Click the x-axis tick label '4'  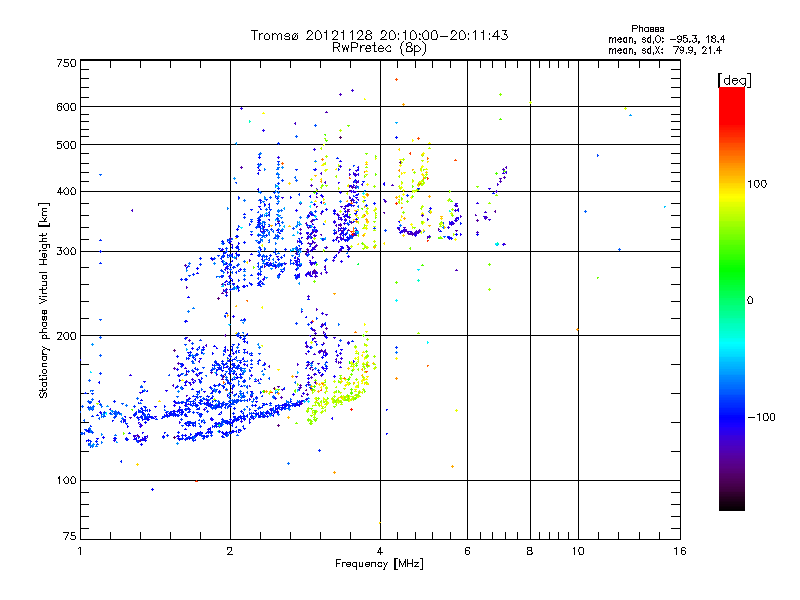[x=380, y=551]
